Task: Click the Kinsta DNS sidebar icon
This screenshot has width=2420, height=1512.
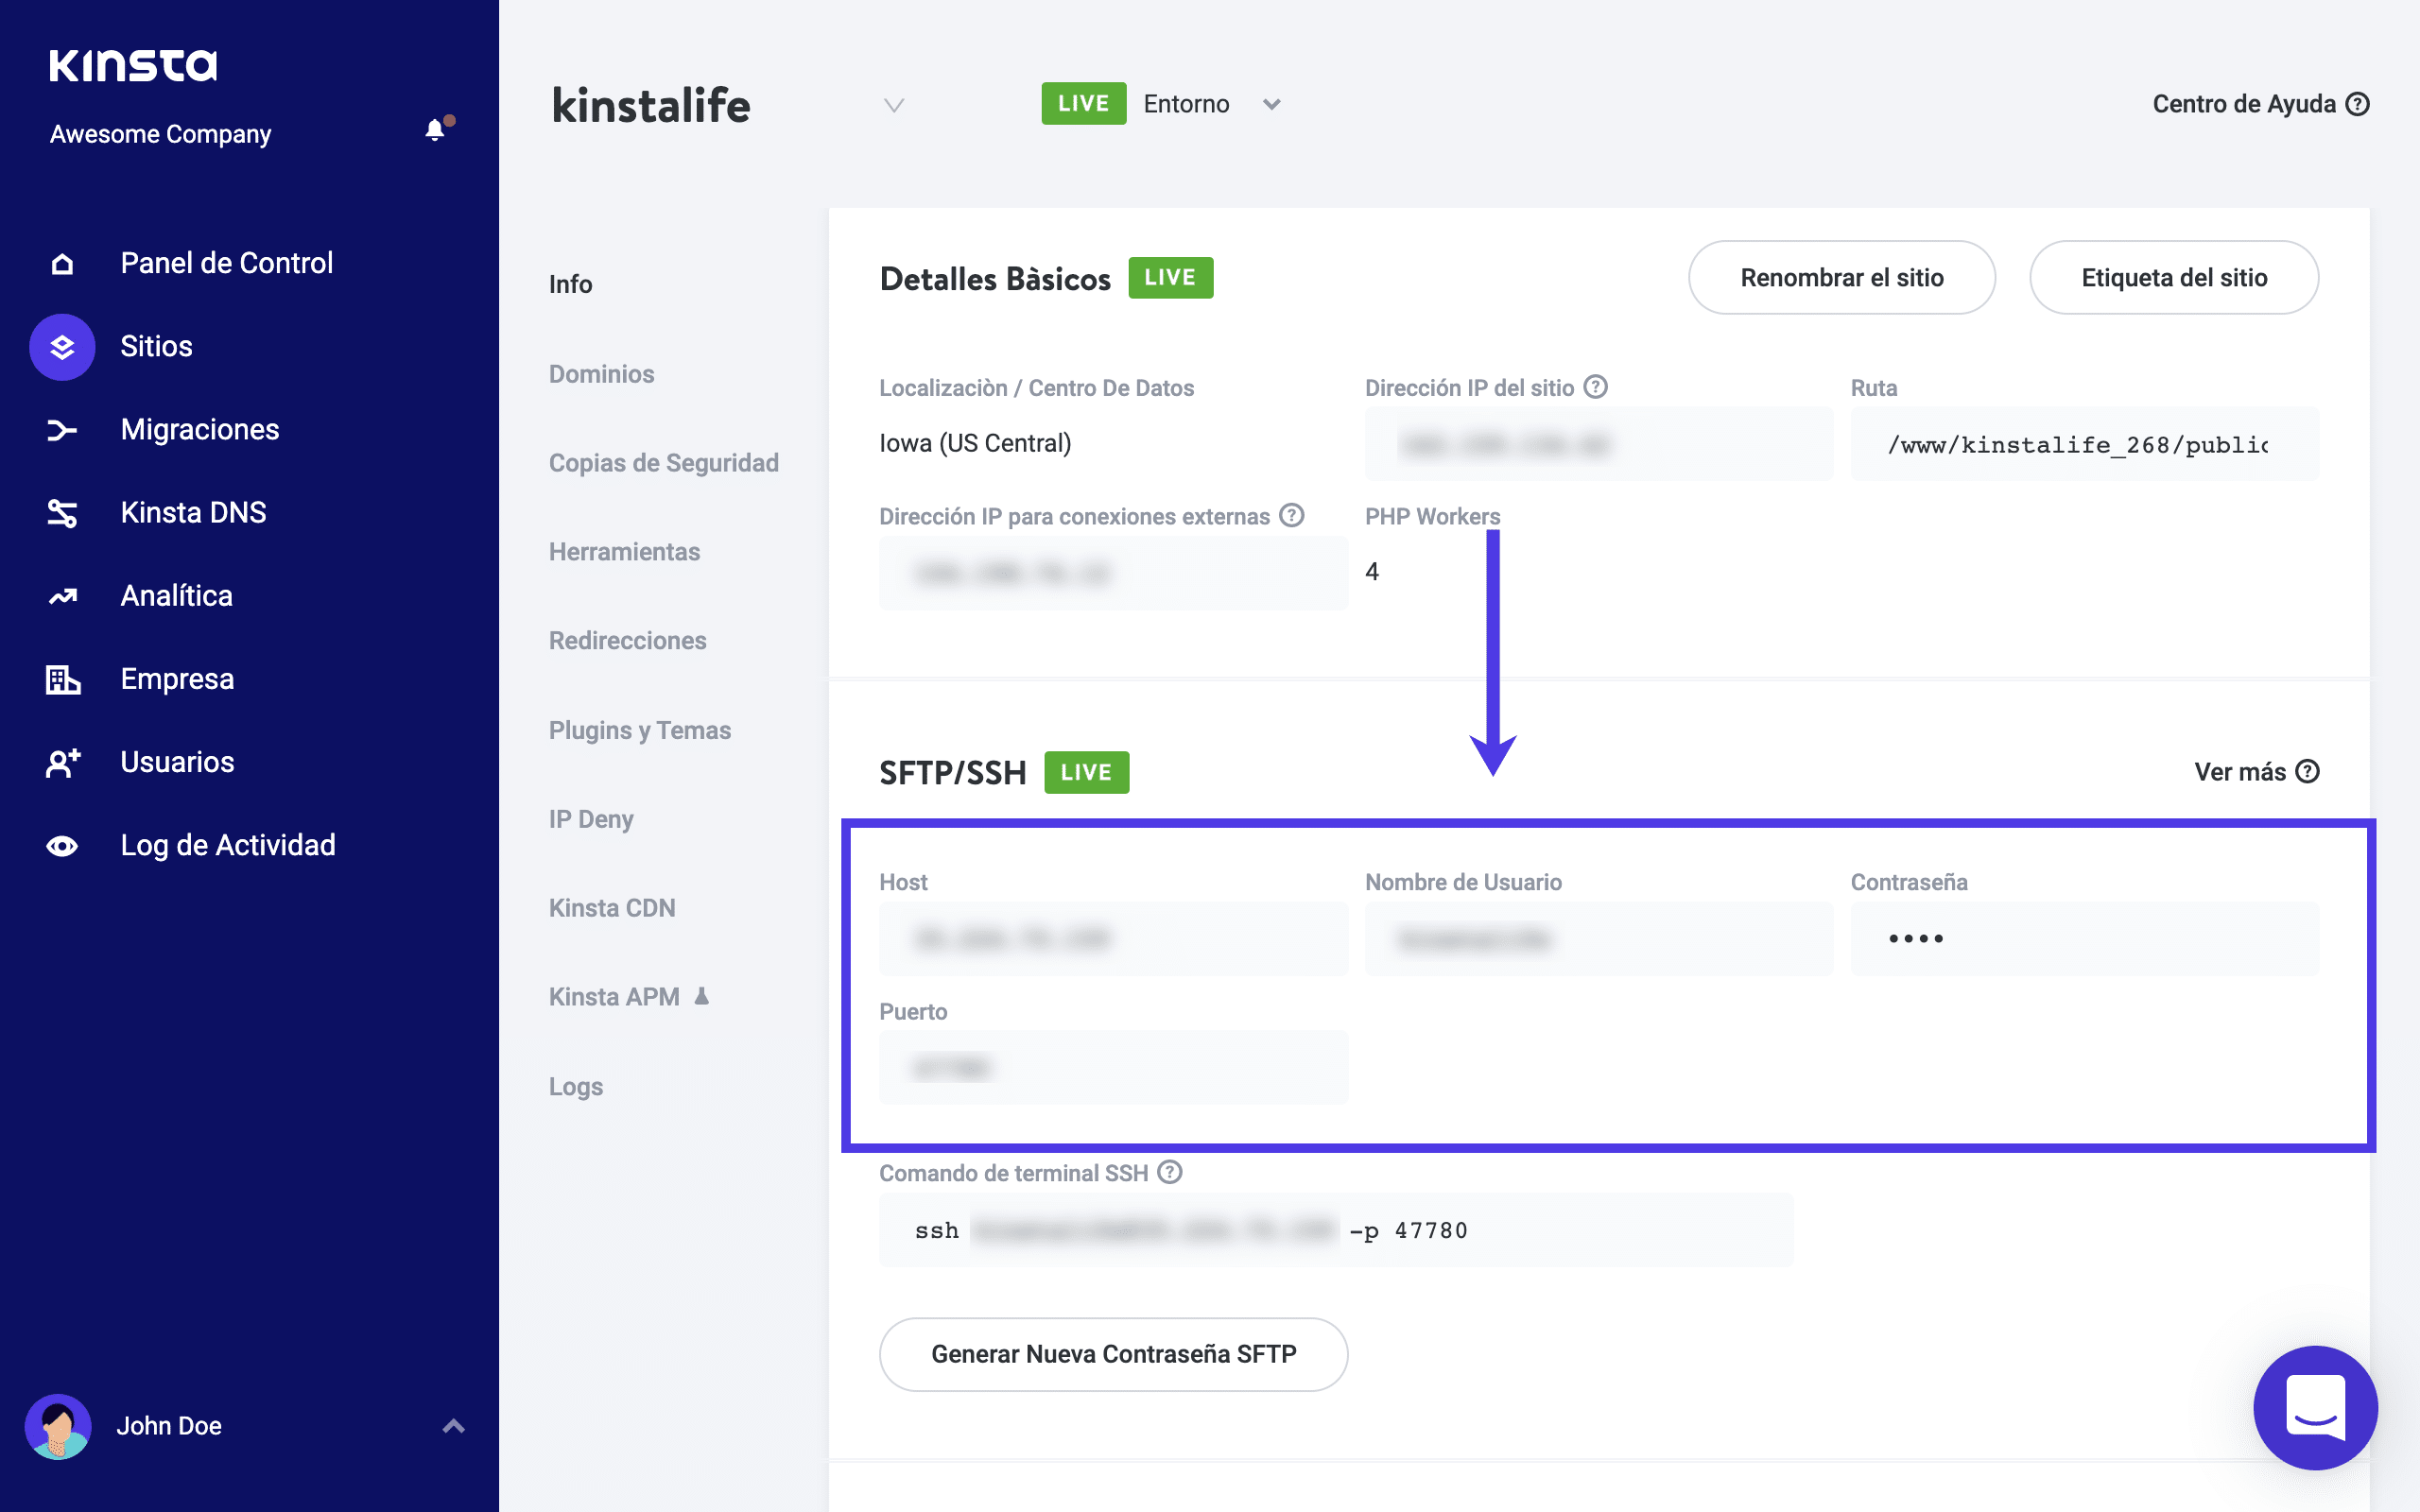Action: click(x=62, y=513)
